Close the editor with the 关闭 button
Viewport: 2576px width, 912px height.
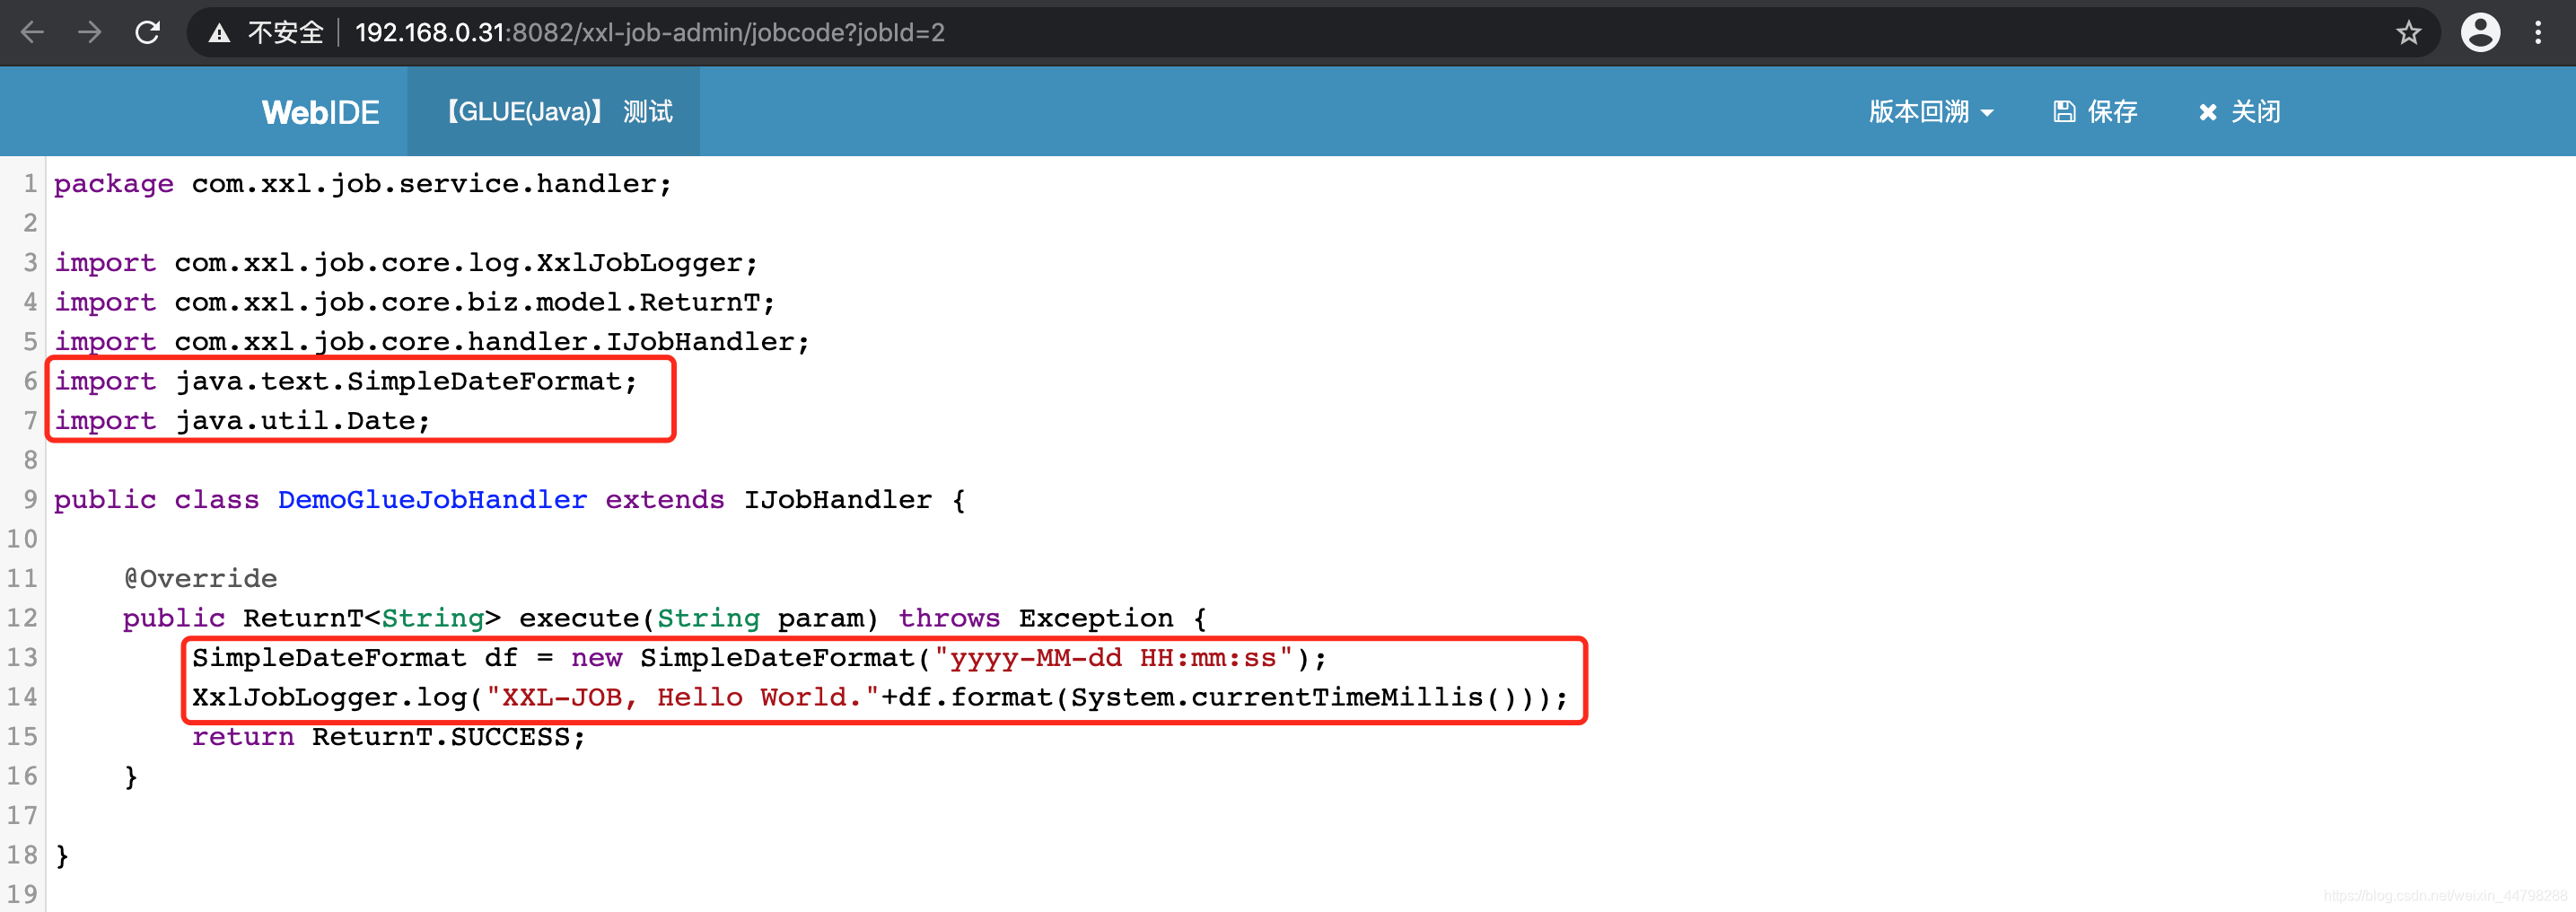coord(2240,112)
